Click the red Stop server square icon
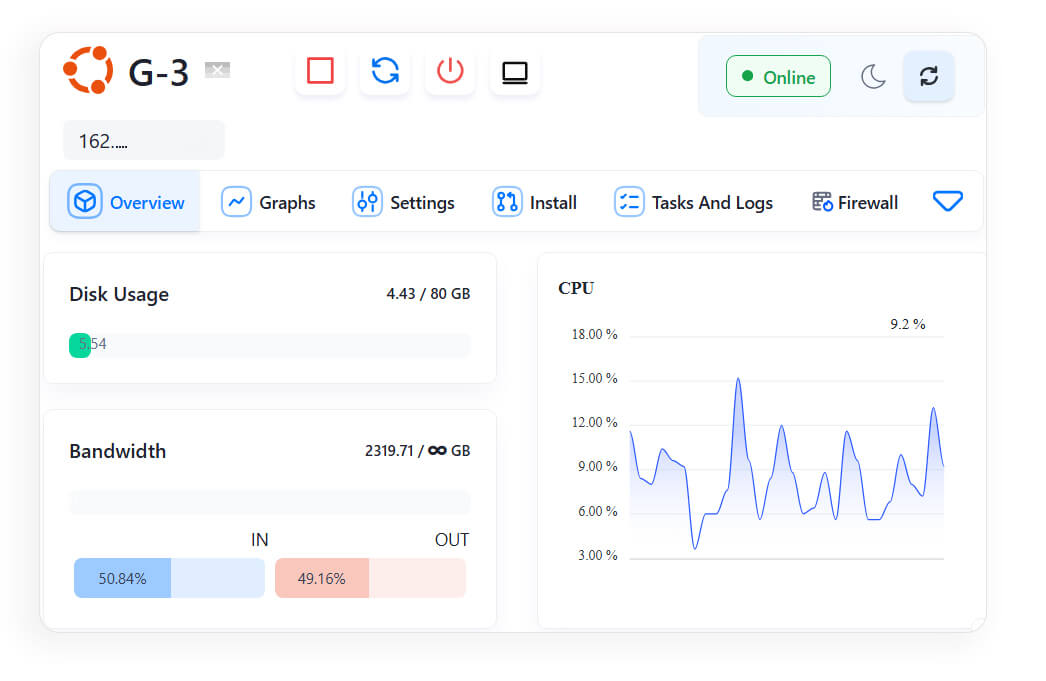This screenshot has height=681, width=1046. [320, 71]
